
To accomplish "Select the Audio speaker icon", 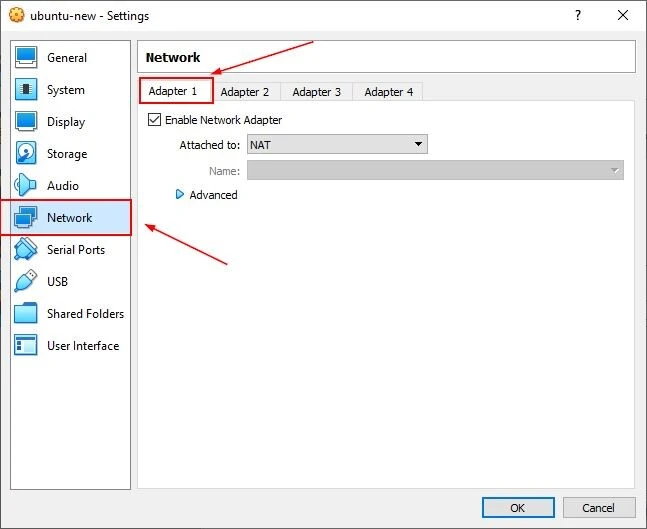I will [27, 186].
